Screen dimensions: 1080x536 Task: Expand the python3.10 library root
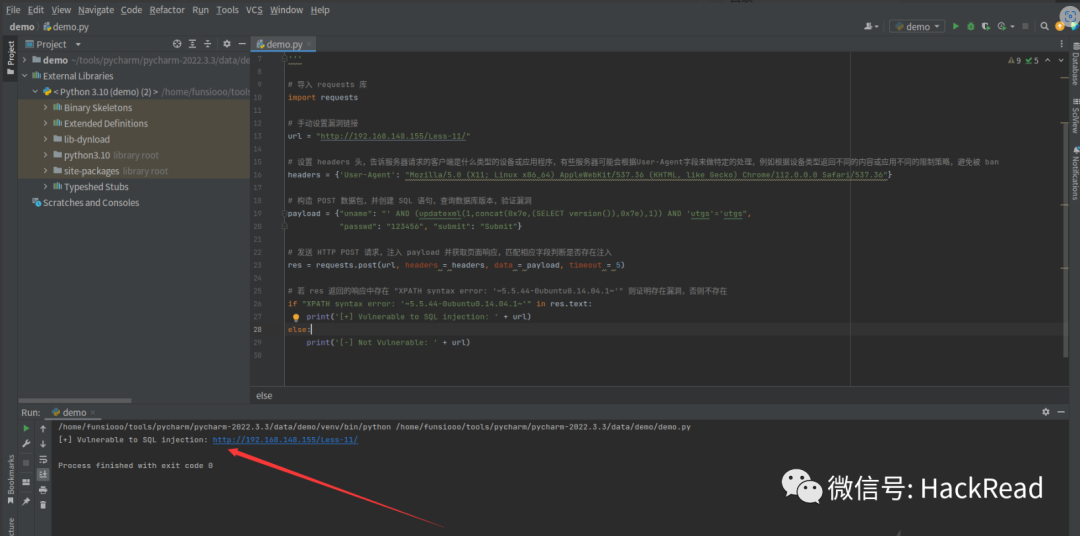45,155
